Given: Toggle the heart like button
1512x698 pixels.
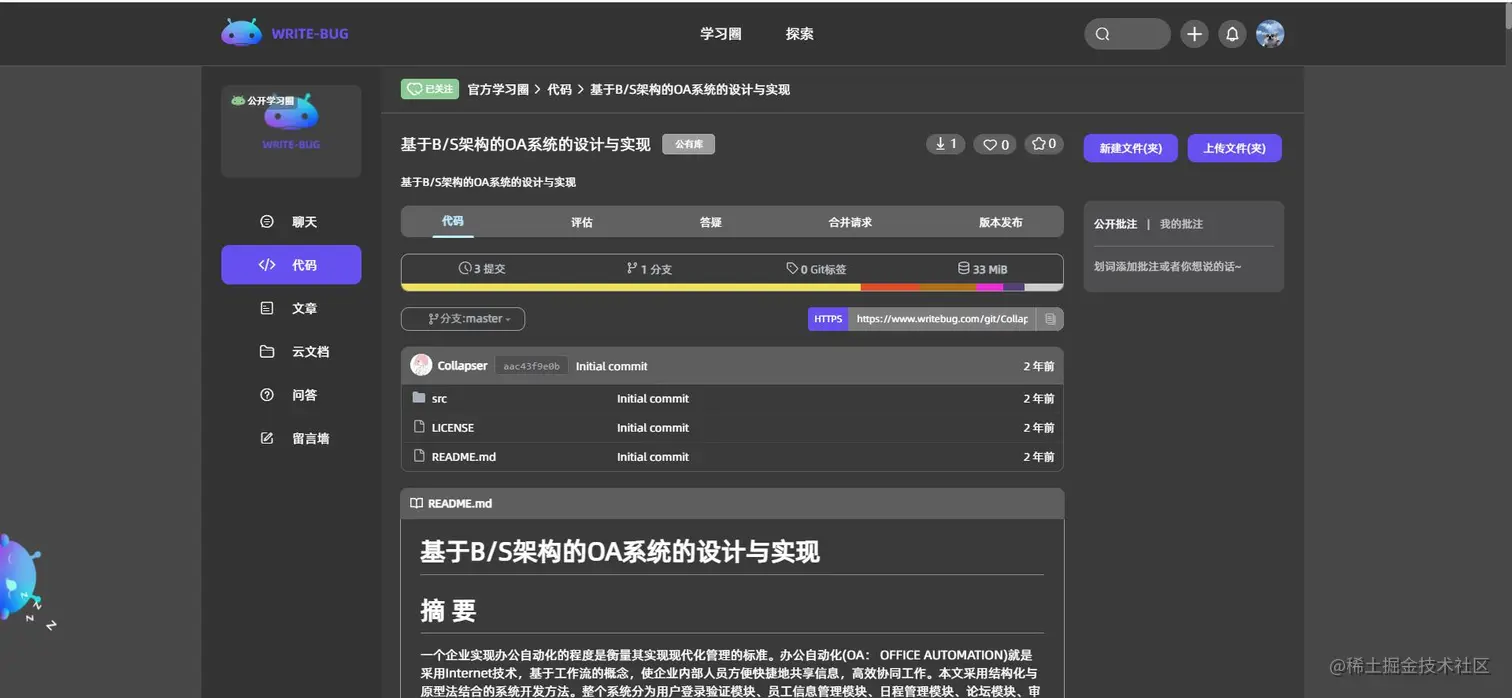Looking at the screenshot, I should tap(995, 144).
